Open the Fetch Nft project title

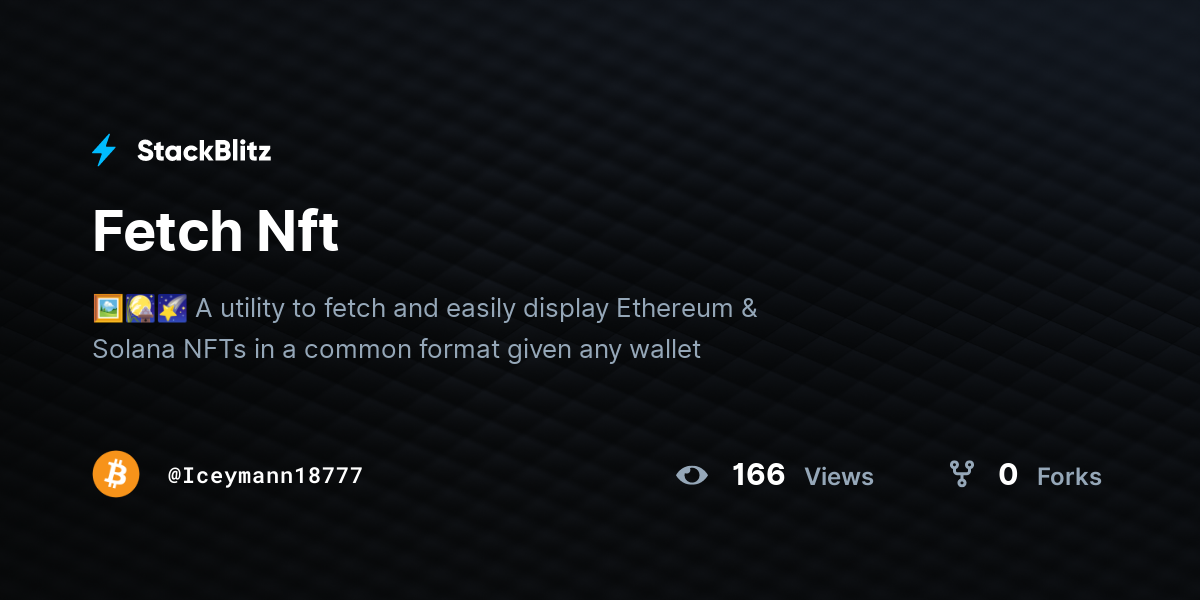pyautogui.click(x=216, y=231)
